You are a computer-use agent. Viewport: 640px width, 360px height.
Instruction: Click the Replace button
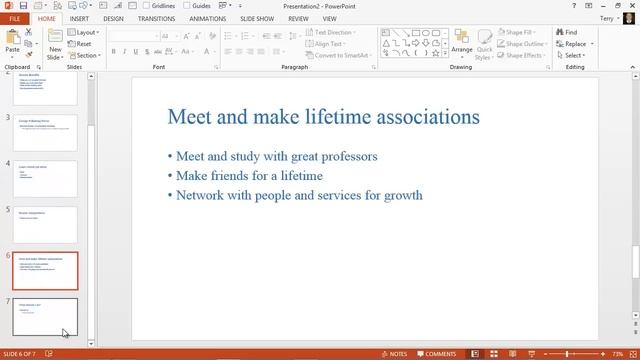click(571, 44)
